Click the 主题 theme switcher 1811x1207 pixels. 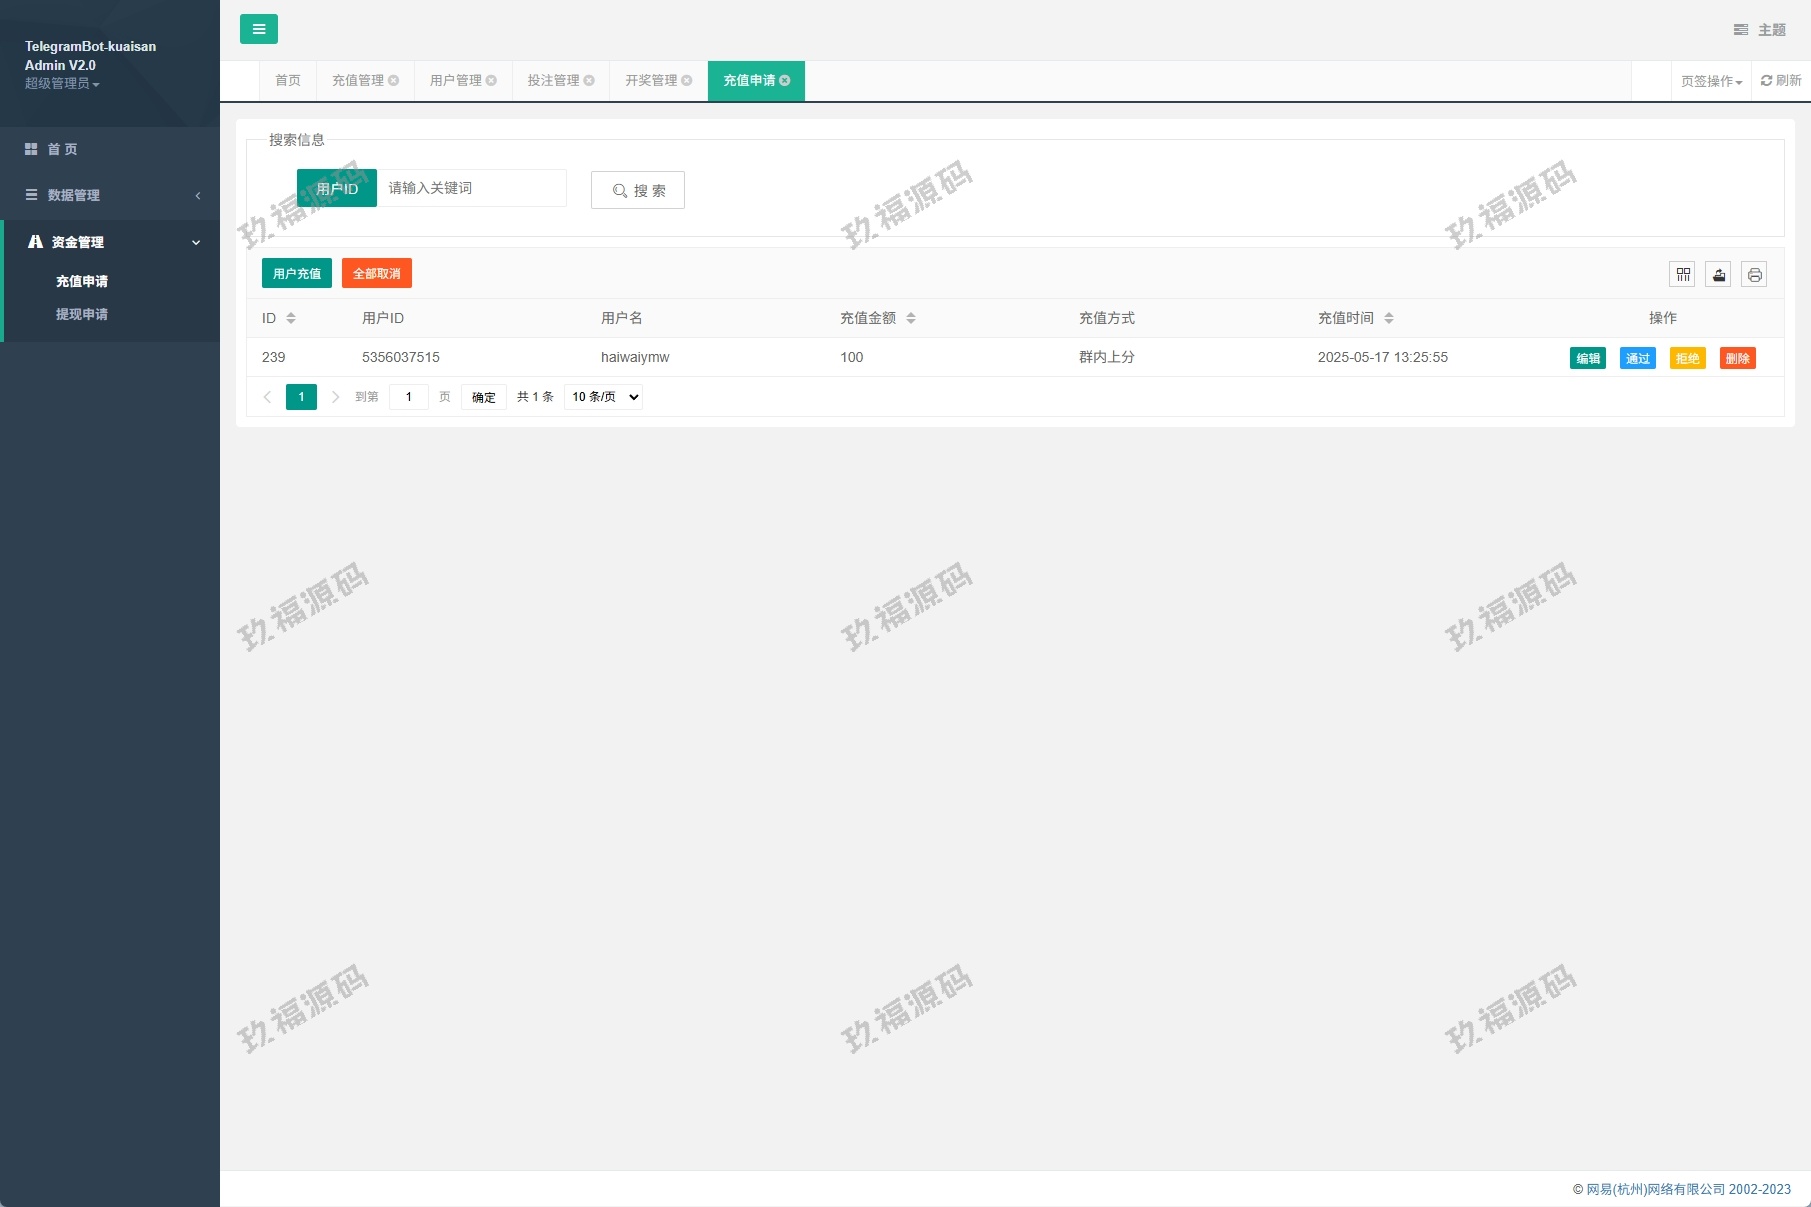tap(1760, 30)
